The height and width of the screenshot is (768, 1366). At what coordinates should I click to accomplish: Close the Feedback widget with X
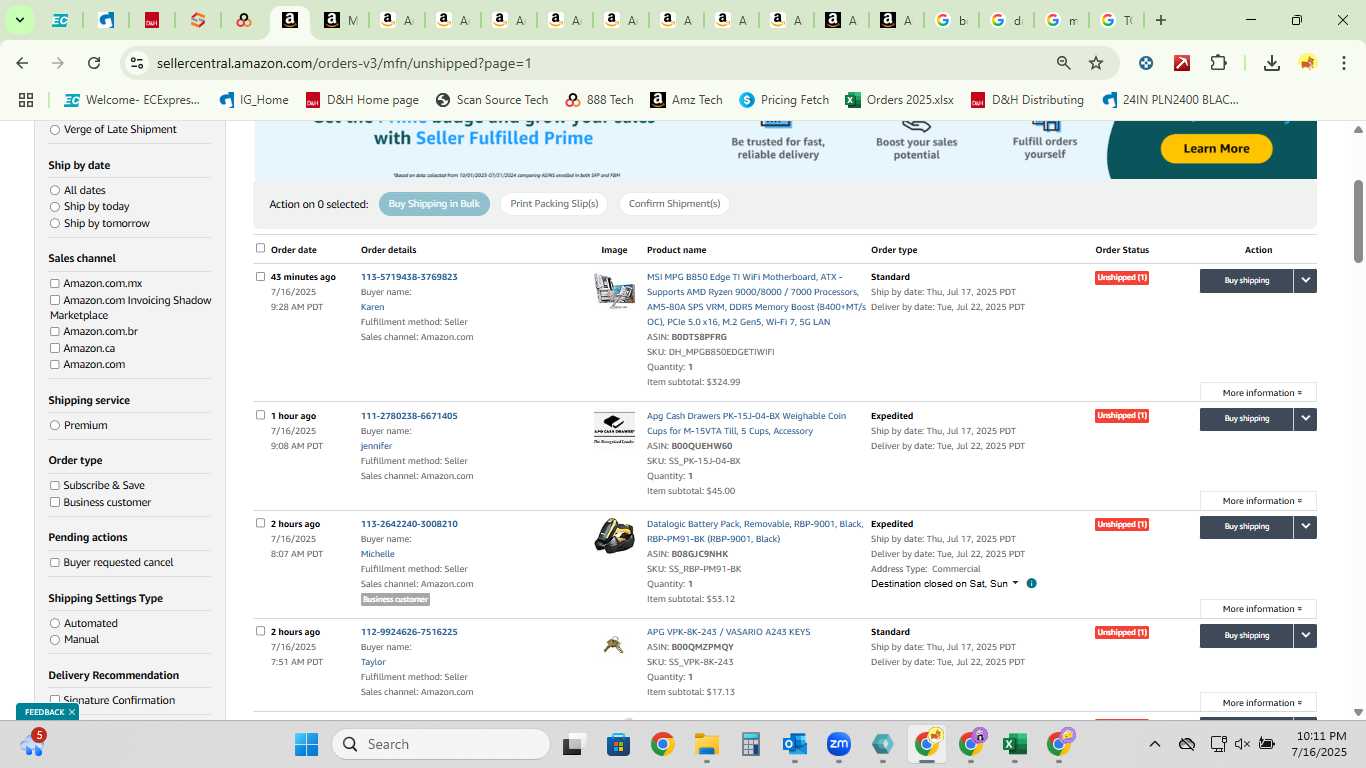pyautogui.click(x=72, y=712)
